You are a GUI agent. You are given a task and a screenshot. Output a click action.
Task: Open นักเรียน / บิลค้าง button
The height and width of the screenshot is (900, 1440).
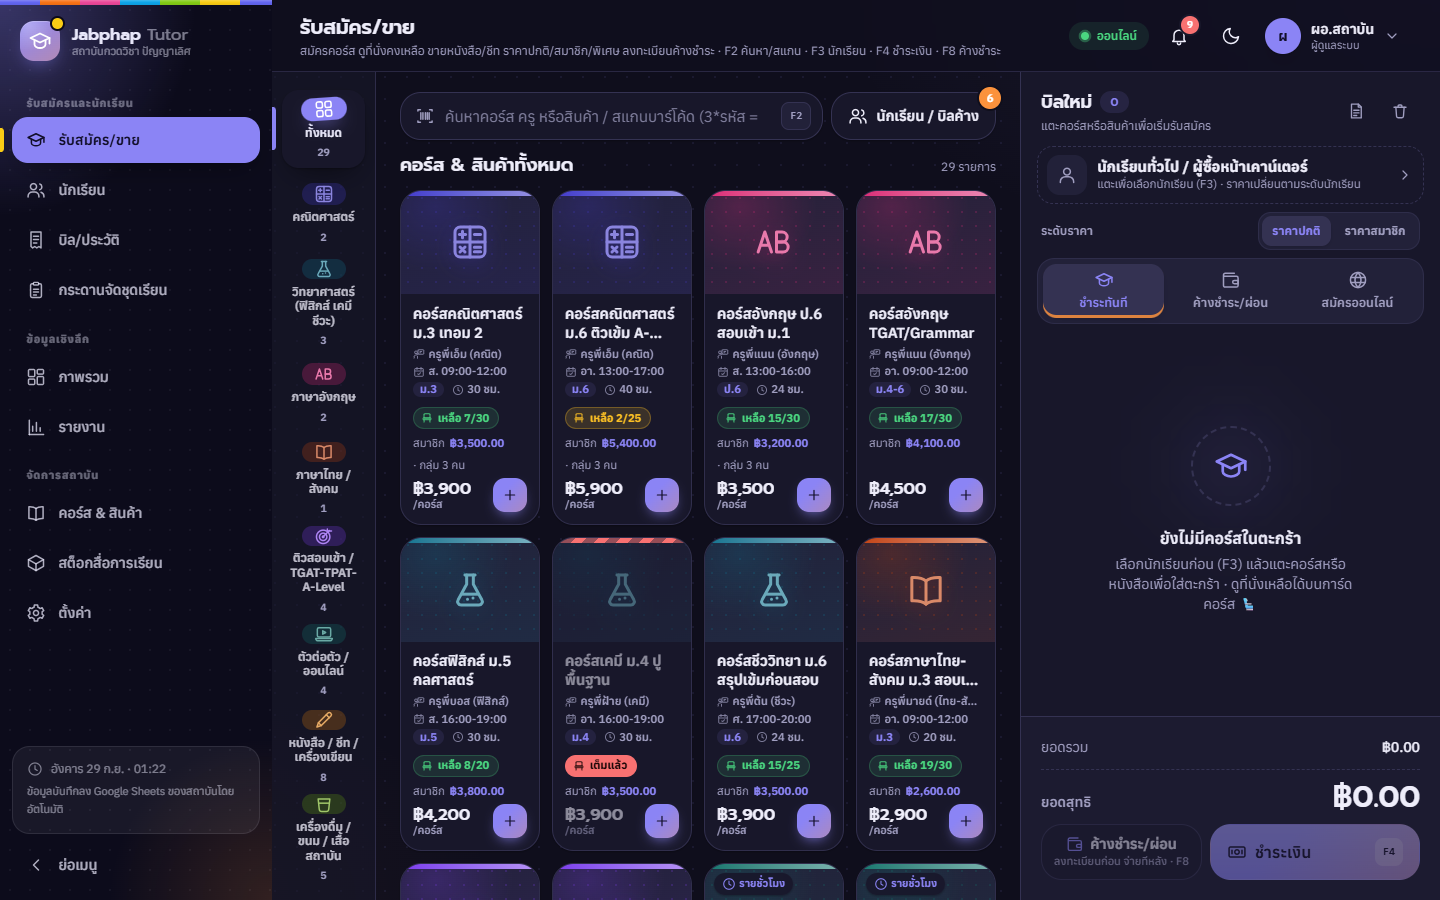point(914,116)
